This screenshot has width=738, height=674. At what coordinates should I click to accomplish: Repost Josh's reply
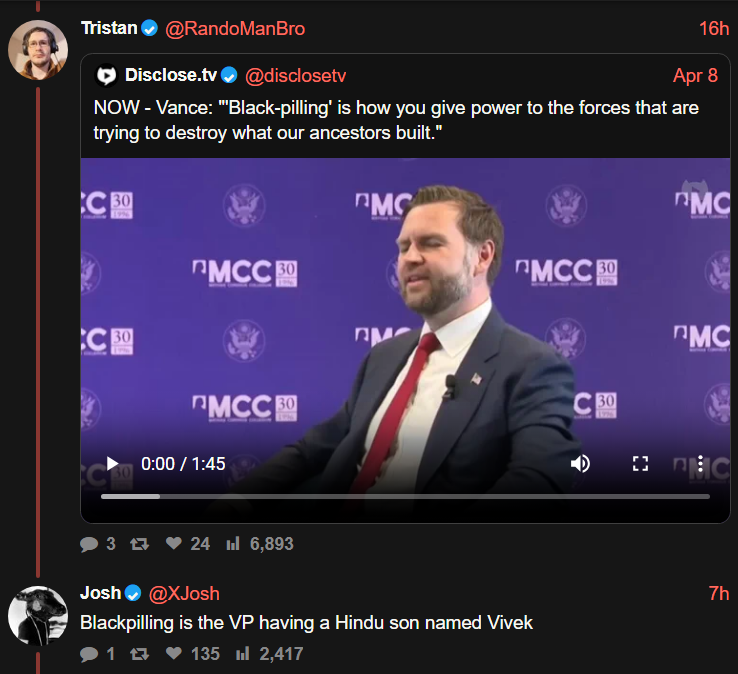(x=140, y=654)
